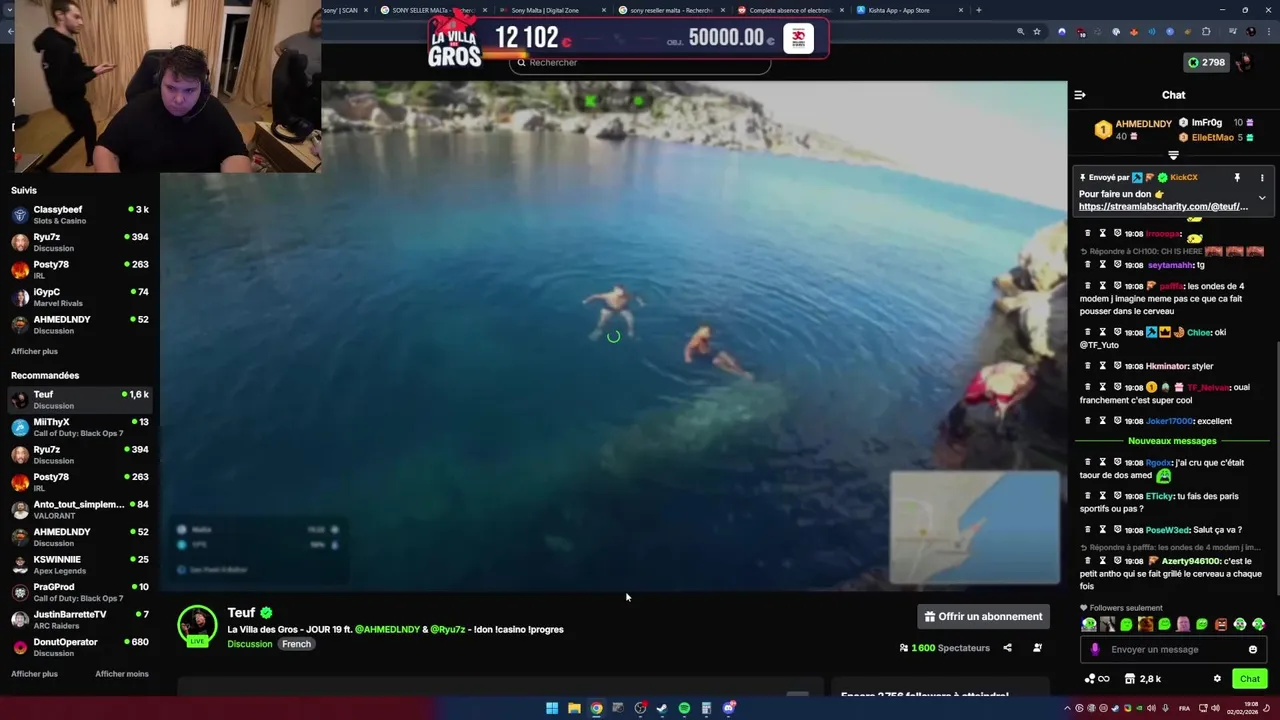Open MilThyX Call of Duty channel

(x=80, y=427)
